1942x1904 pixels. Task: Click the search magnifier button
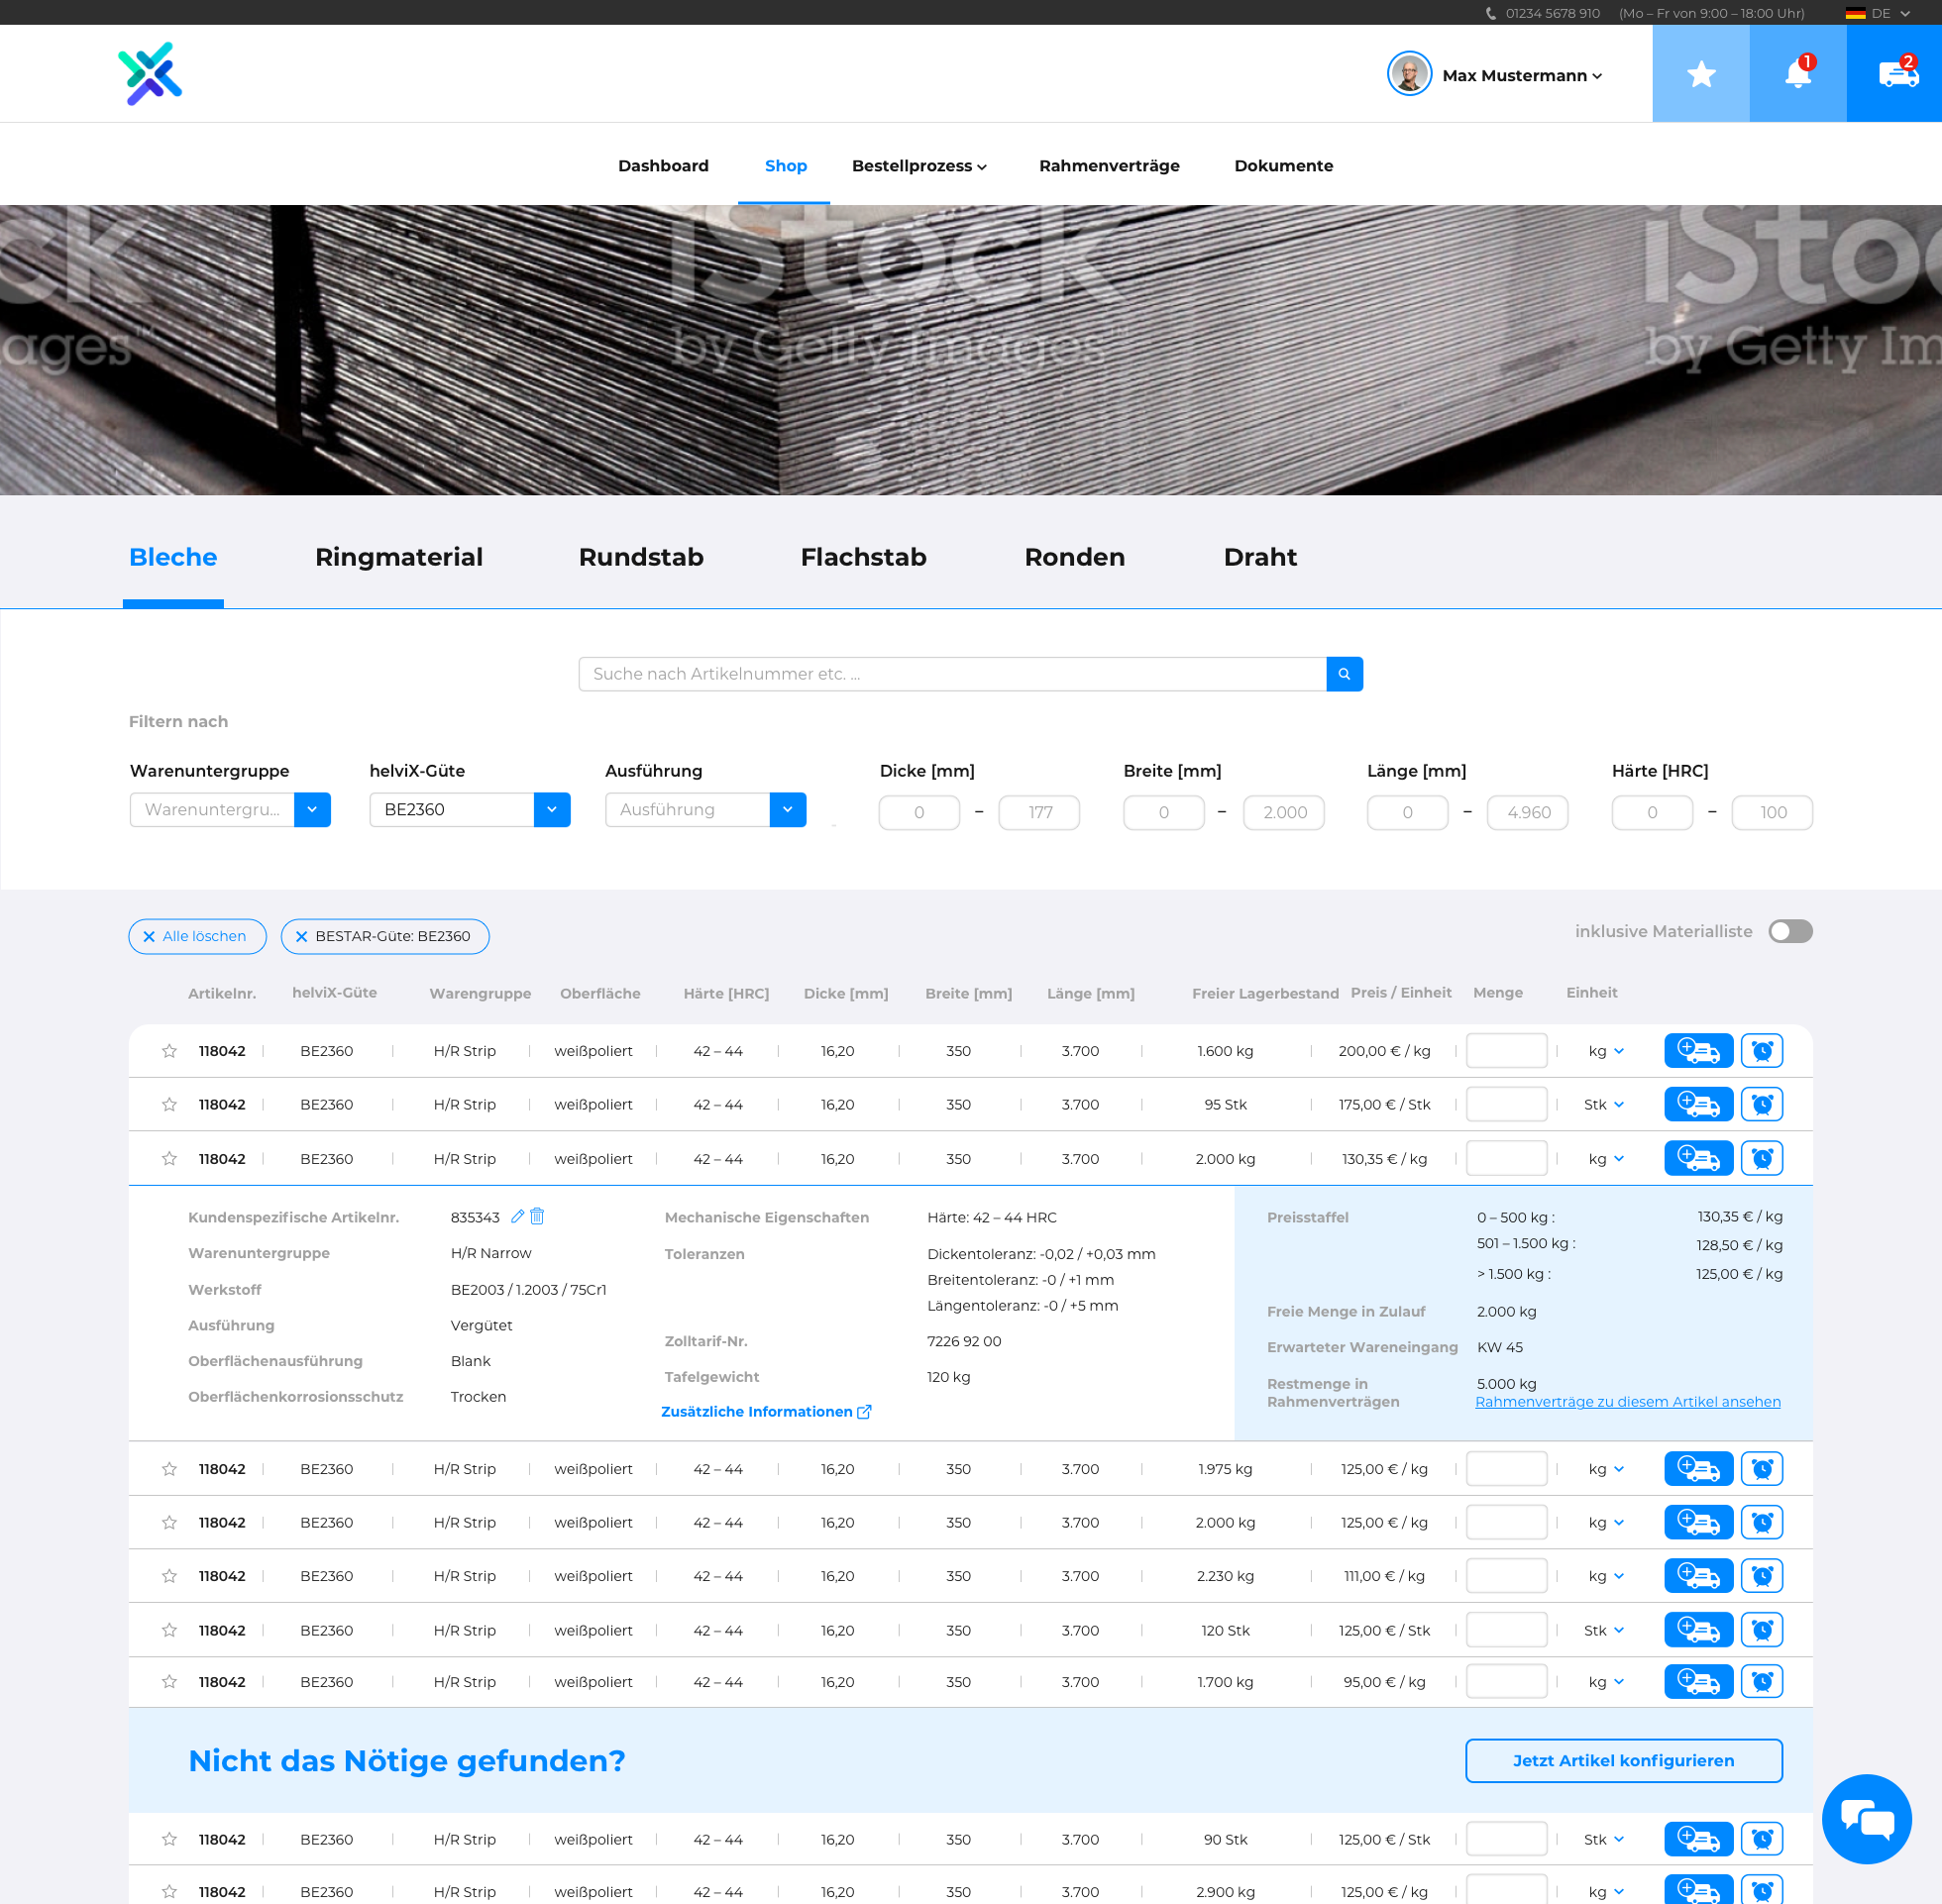point(1344,674)
